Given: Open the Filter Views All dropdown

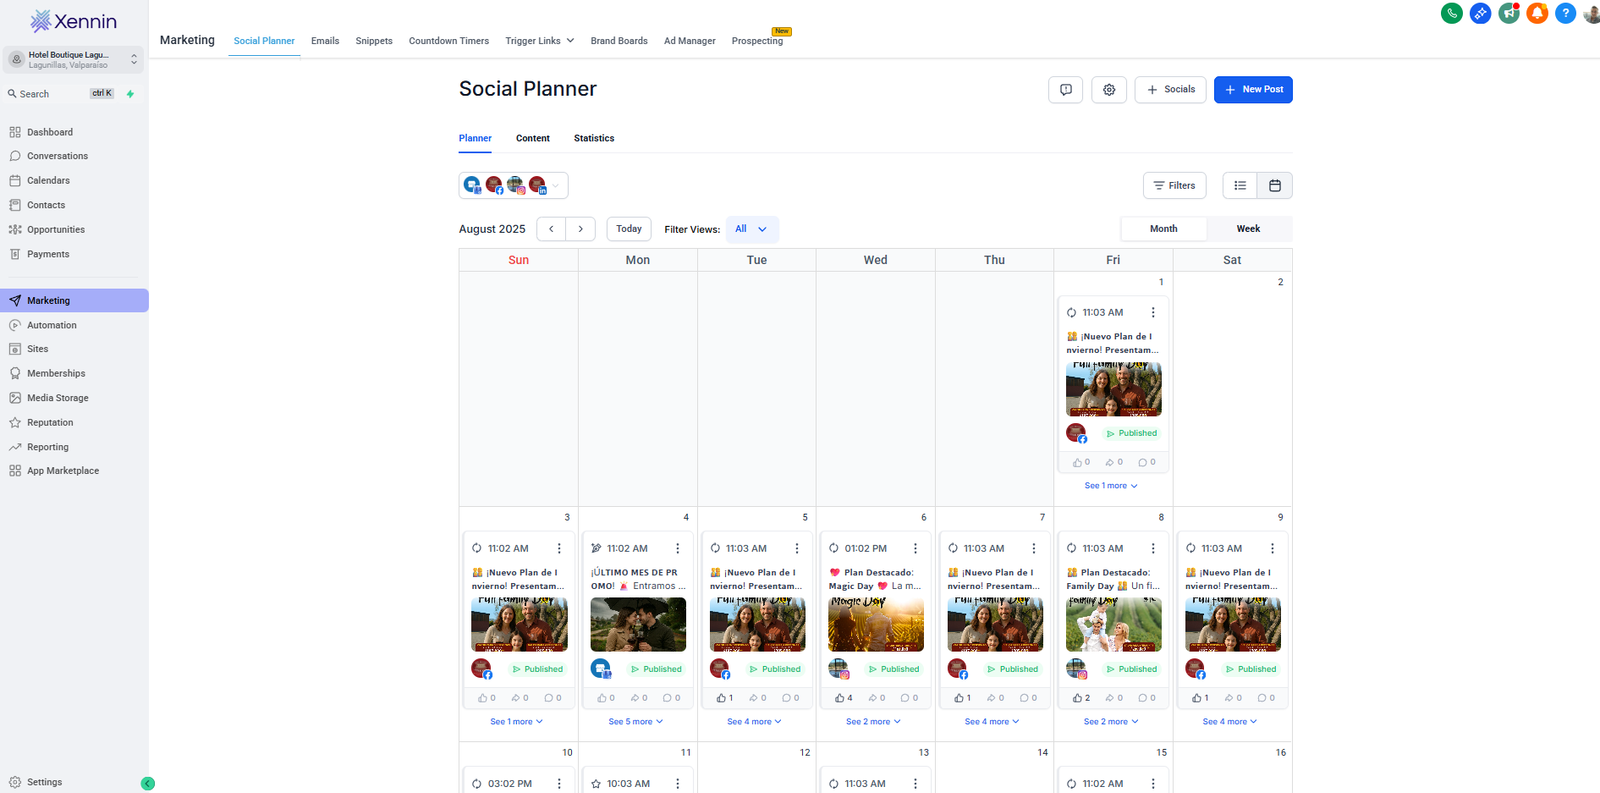Looking at the screenshot, I should pyautogui.click(x=752, y=229).
